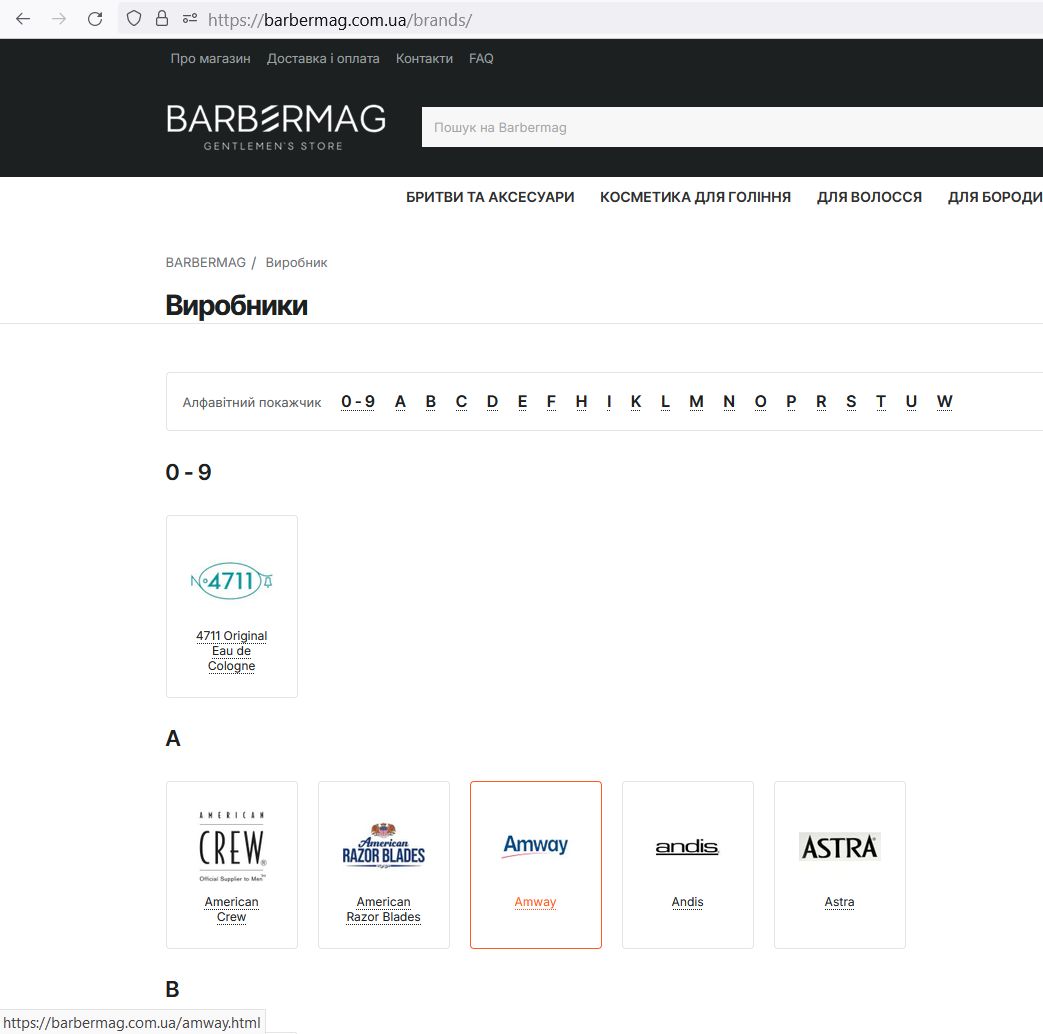Jump to letter L in index

[x=665, y=401]
